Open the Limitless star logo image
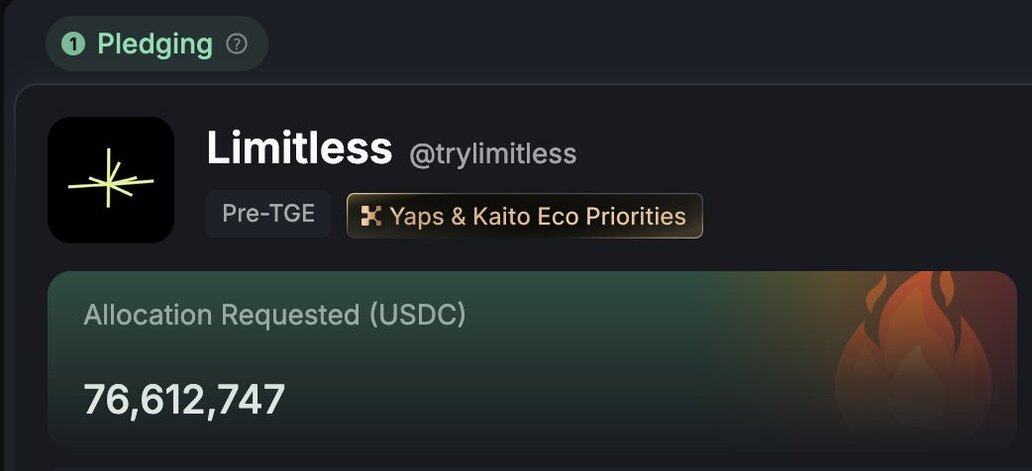Viewport: 1032px width, 471px height. coord(111,180)
